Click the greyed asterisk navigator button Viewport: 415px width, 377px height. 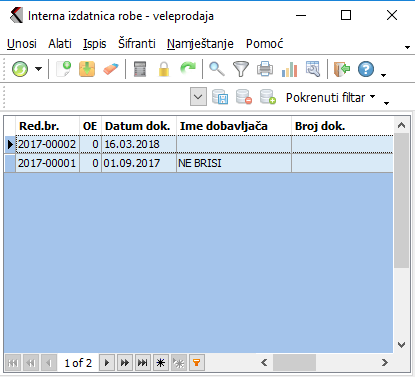pos(179,363)
